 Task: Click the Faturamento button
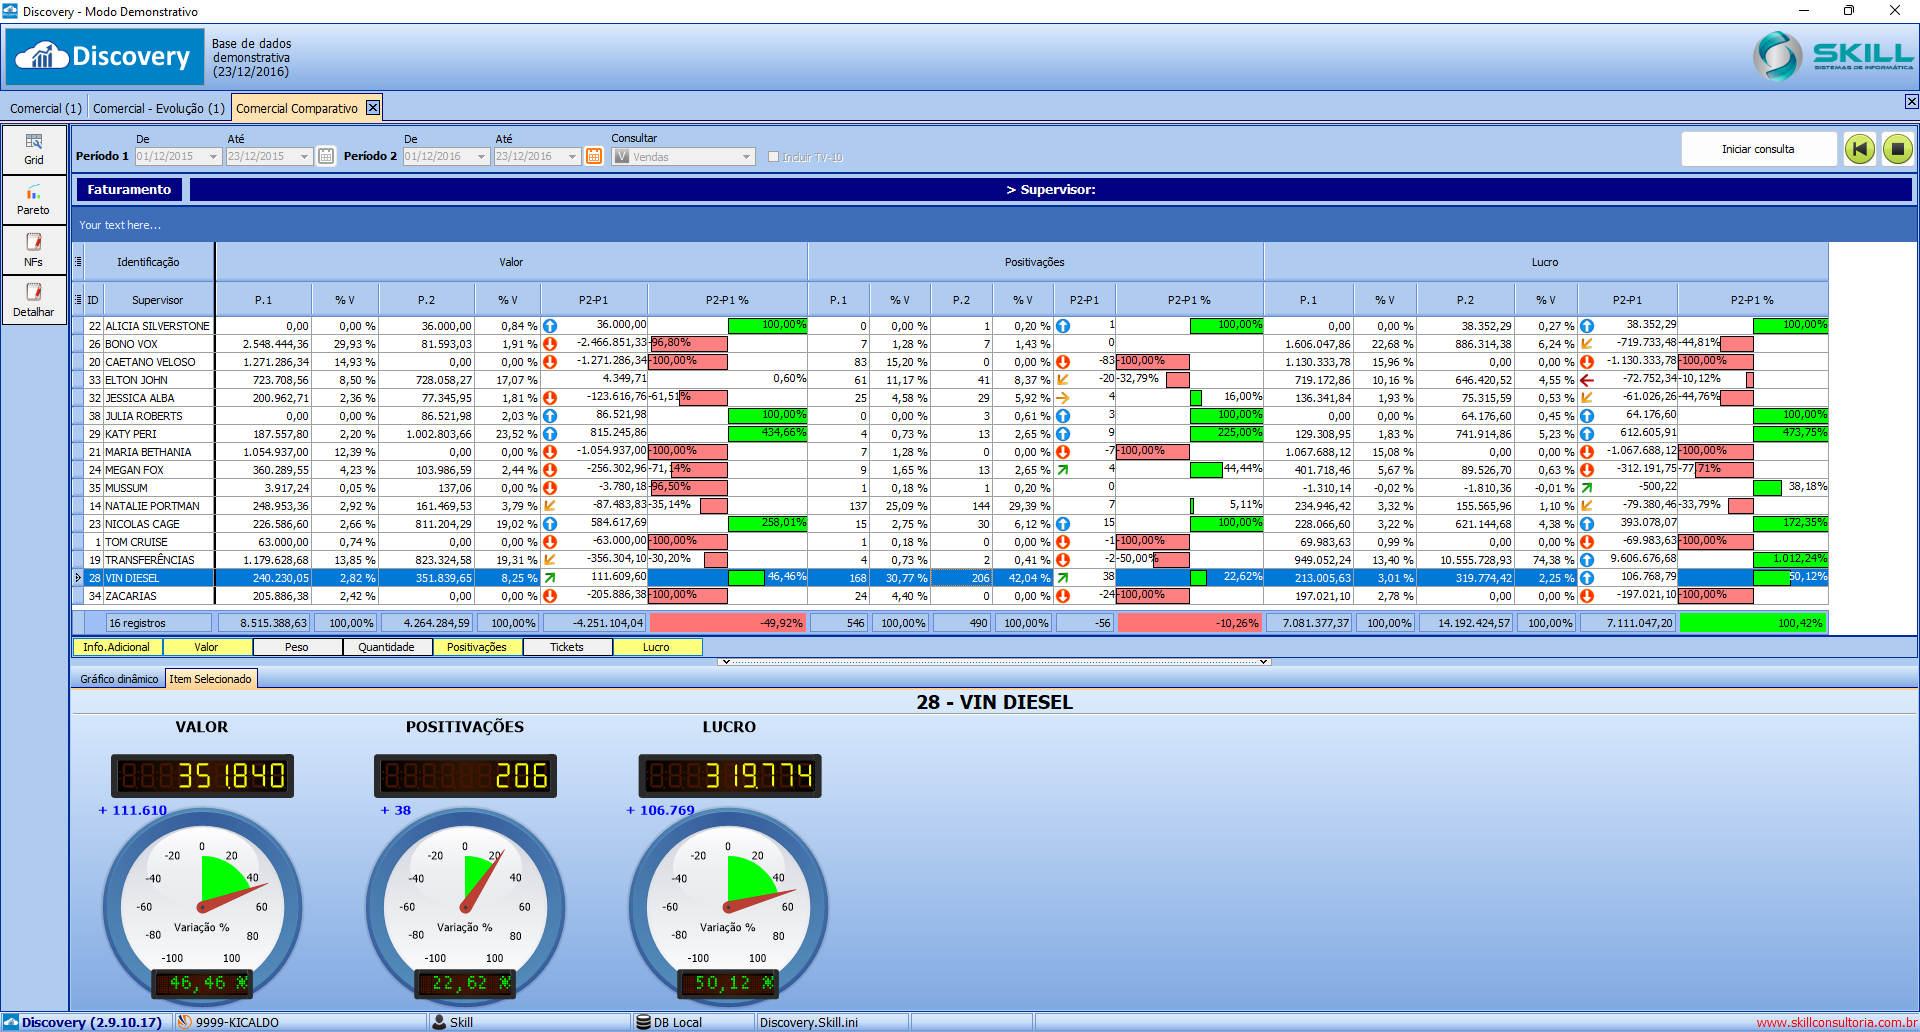129,190
